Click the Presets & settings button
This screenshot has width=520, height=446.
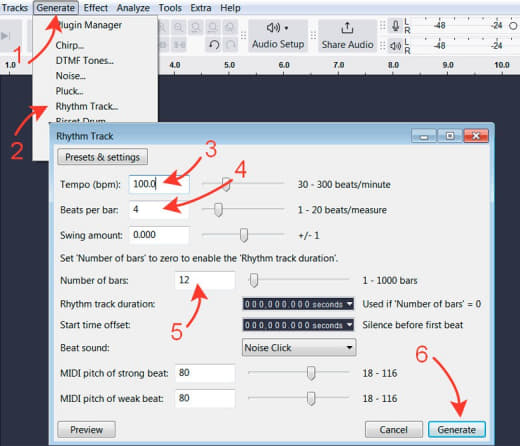tap(102, 157)
